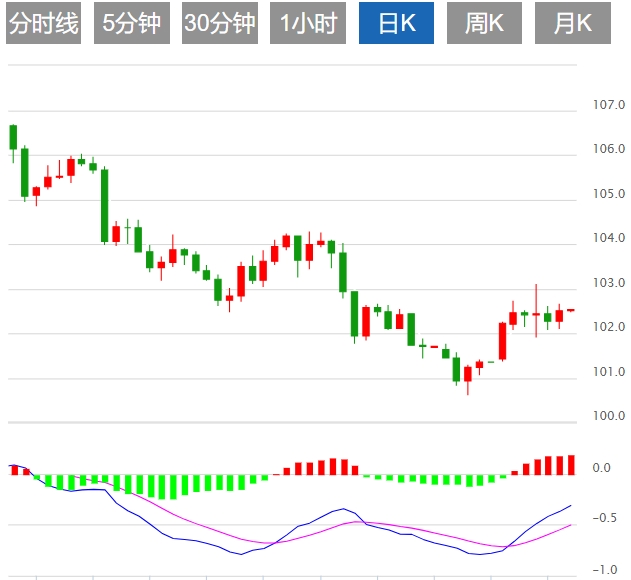Click the blue MACD line at its right end
The width and height of the screenshot is (631, 580).
pyautogui.click(x=570, y=506)
